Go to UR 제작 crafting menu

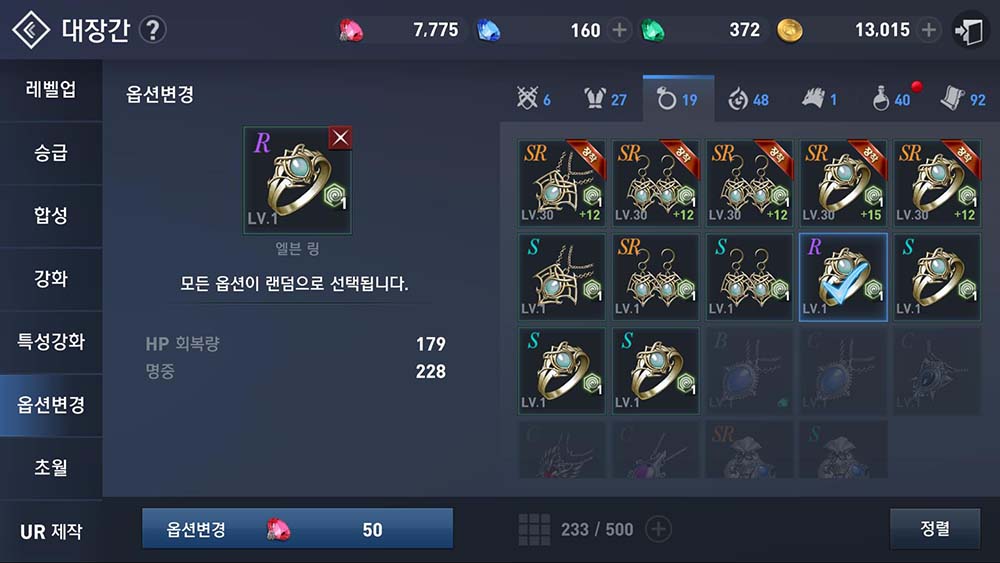pyautogui.click(x=51, y=530)
